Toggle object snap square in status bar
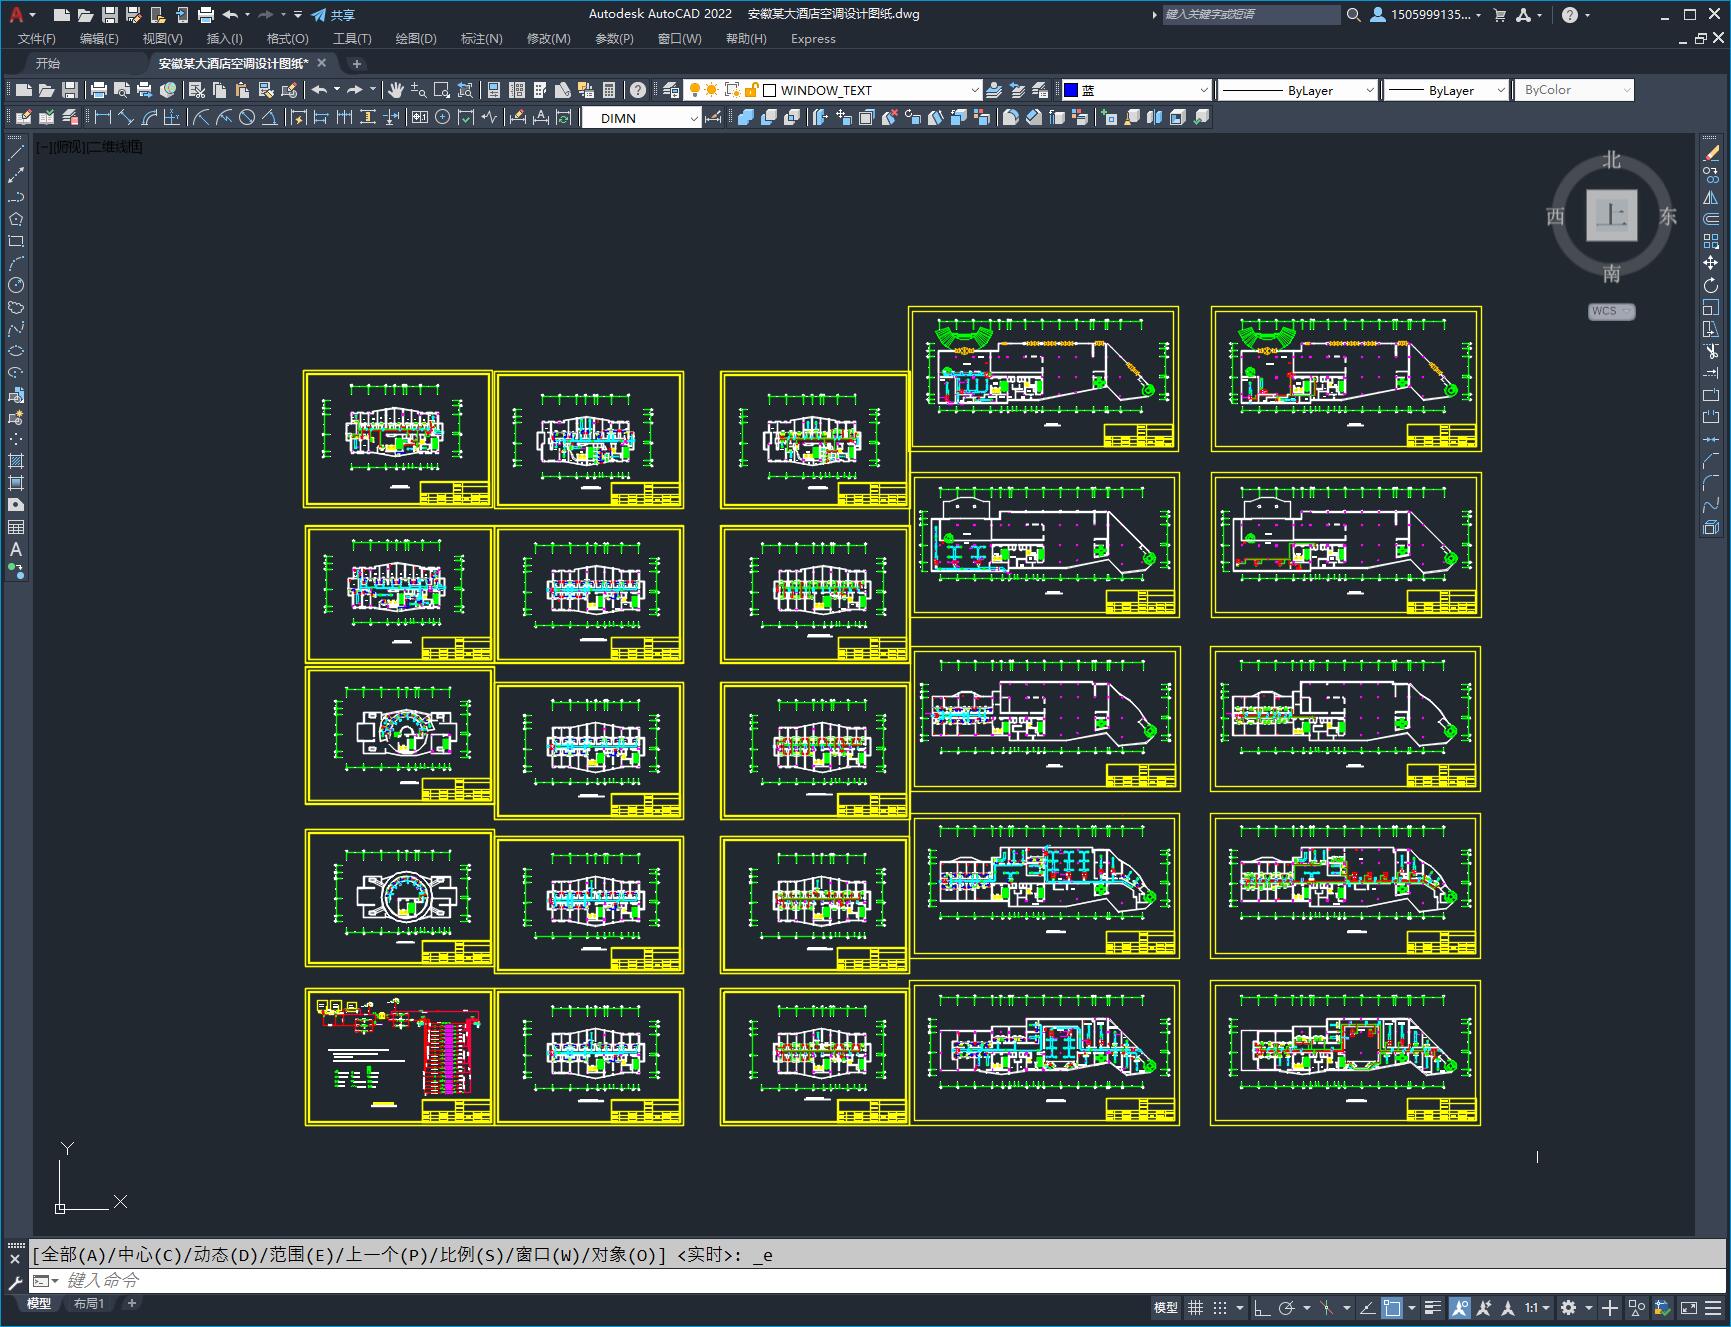The image size is (1731, 1327). pos(1392,1307)
